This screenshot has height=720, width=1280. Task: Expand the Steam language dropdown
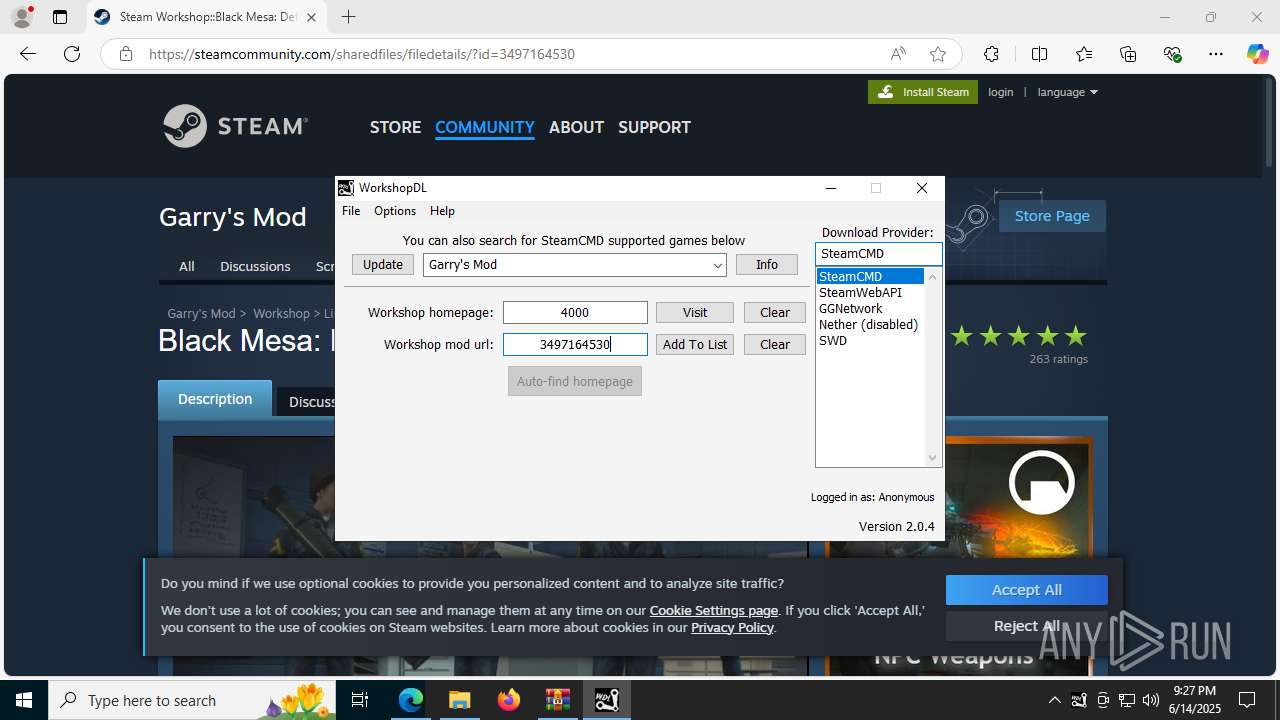pos(1067,92)
